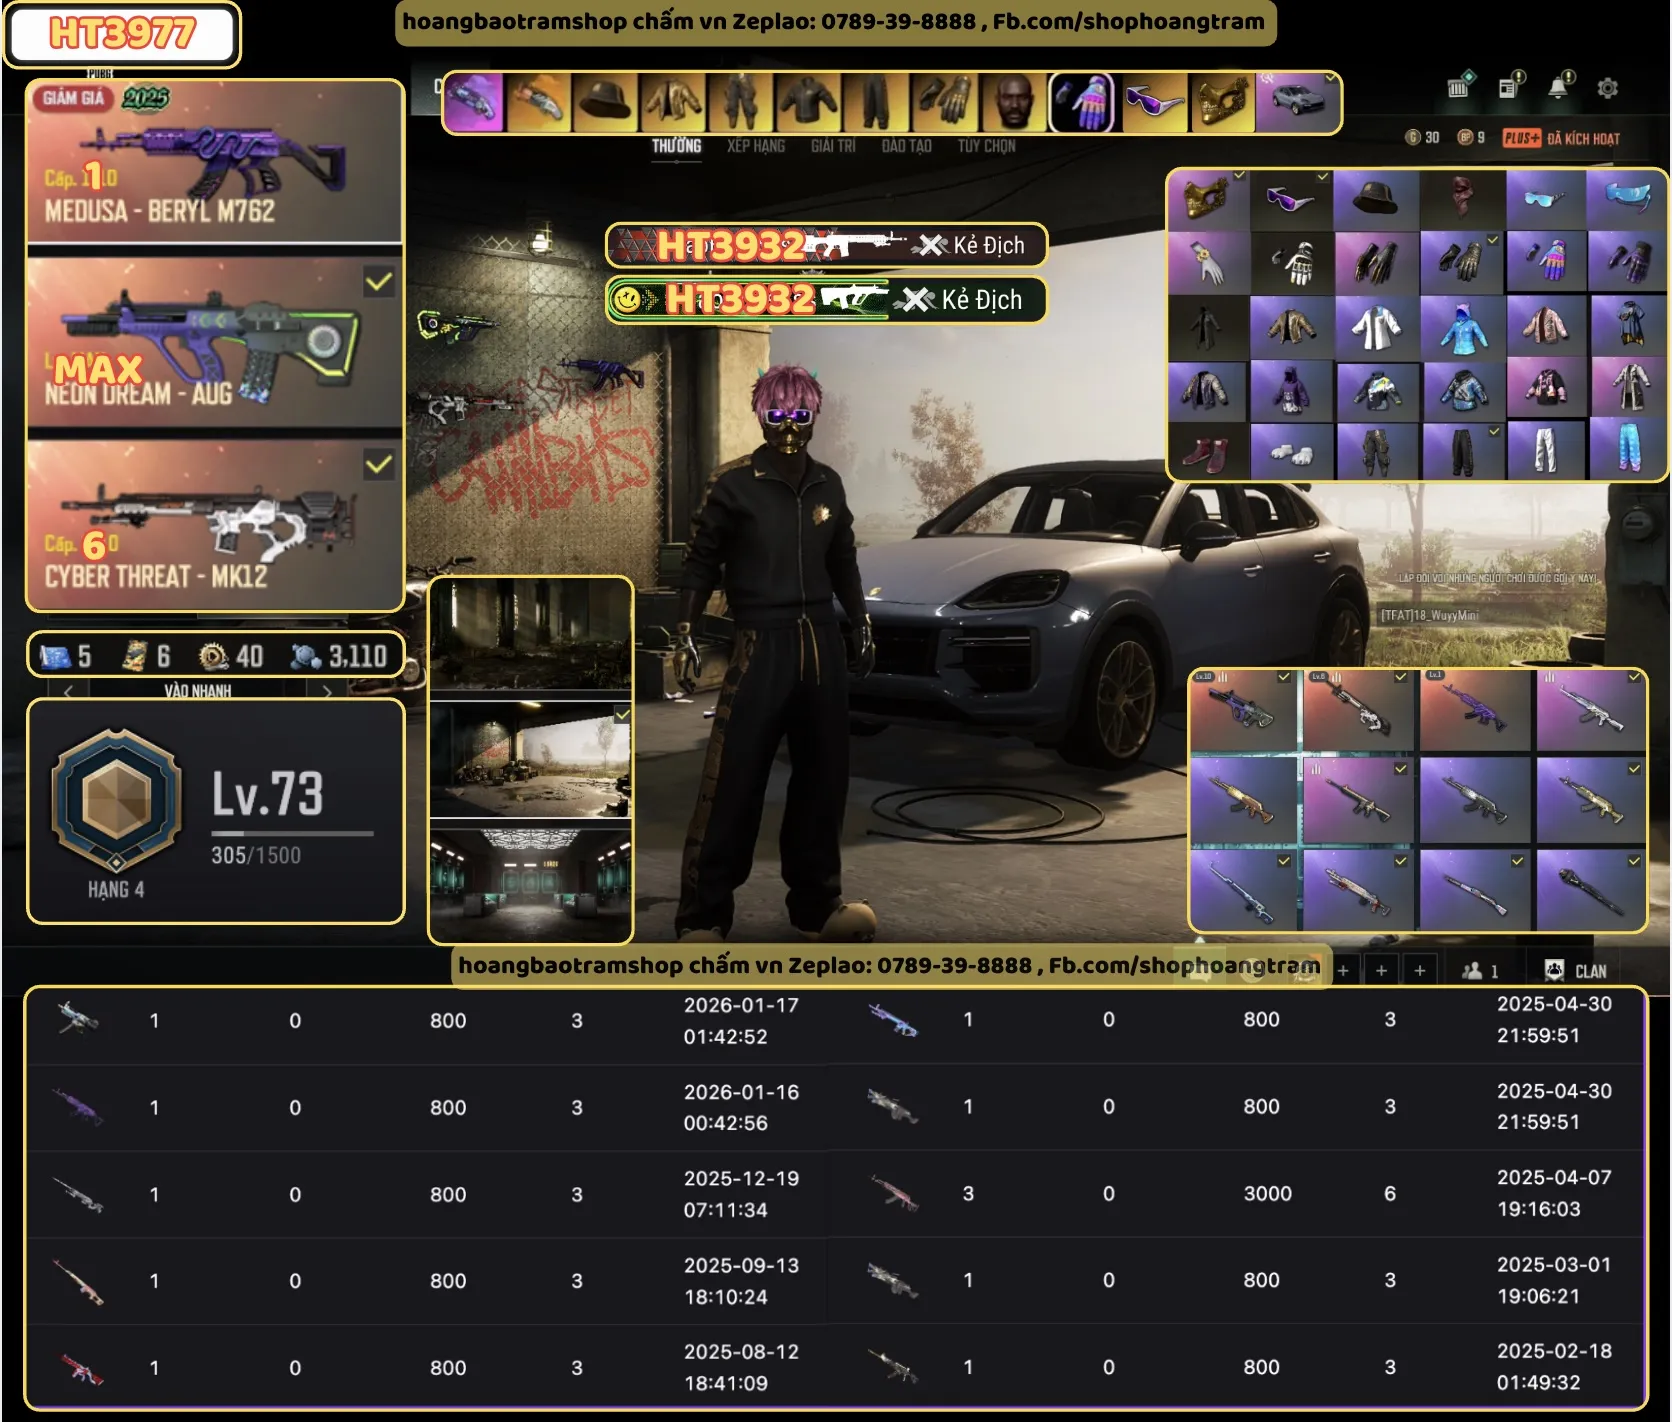Select the Porsche vehicle icon in top bar
The image size is (1672, 1422).
point(1297,102)
